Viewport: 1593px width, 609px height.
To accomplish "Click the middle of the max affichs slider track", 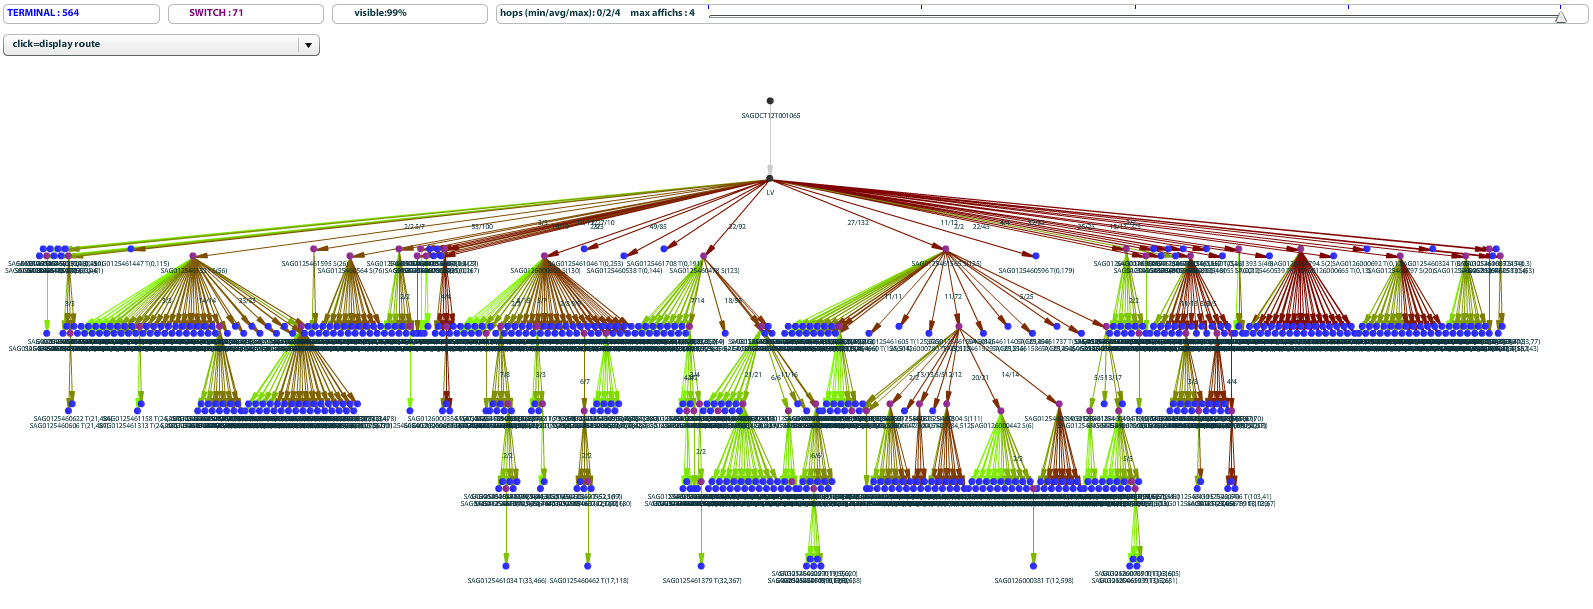I will click(x=1135, y=15).
